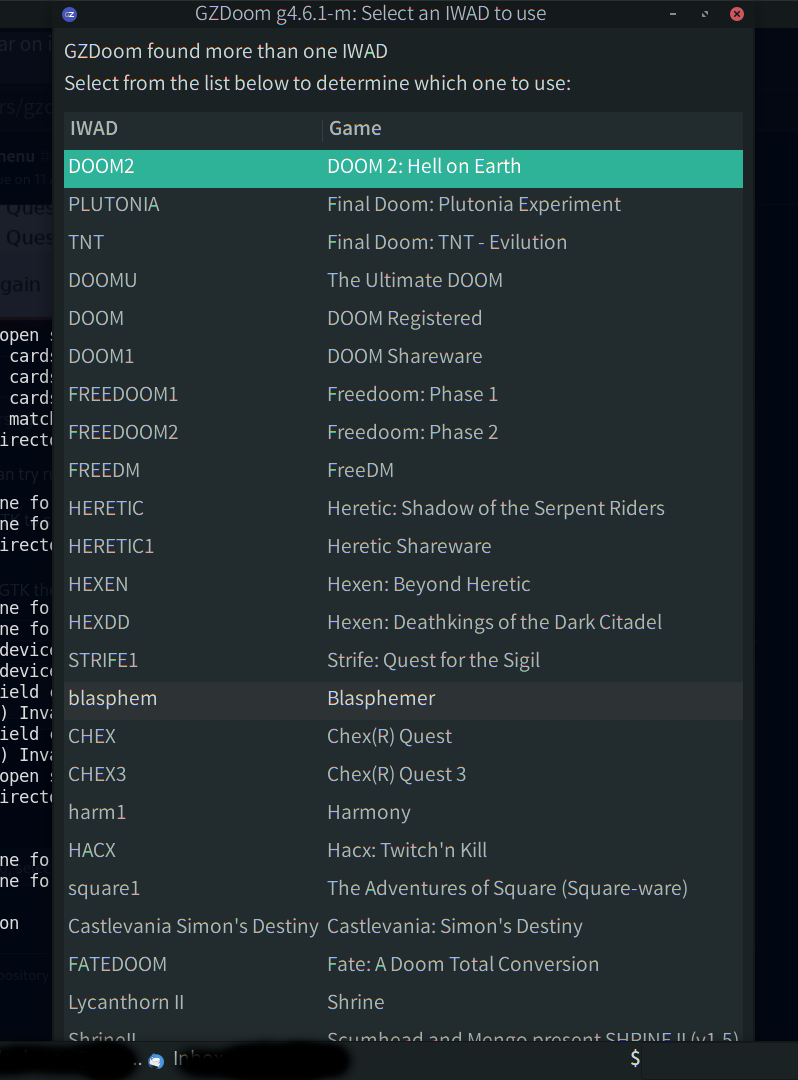798x1080 pixels.
Task: Select Final Doom: Plutonia Experiment
Action: tap(400, 204)
